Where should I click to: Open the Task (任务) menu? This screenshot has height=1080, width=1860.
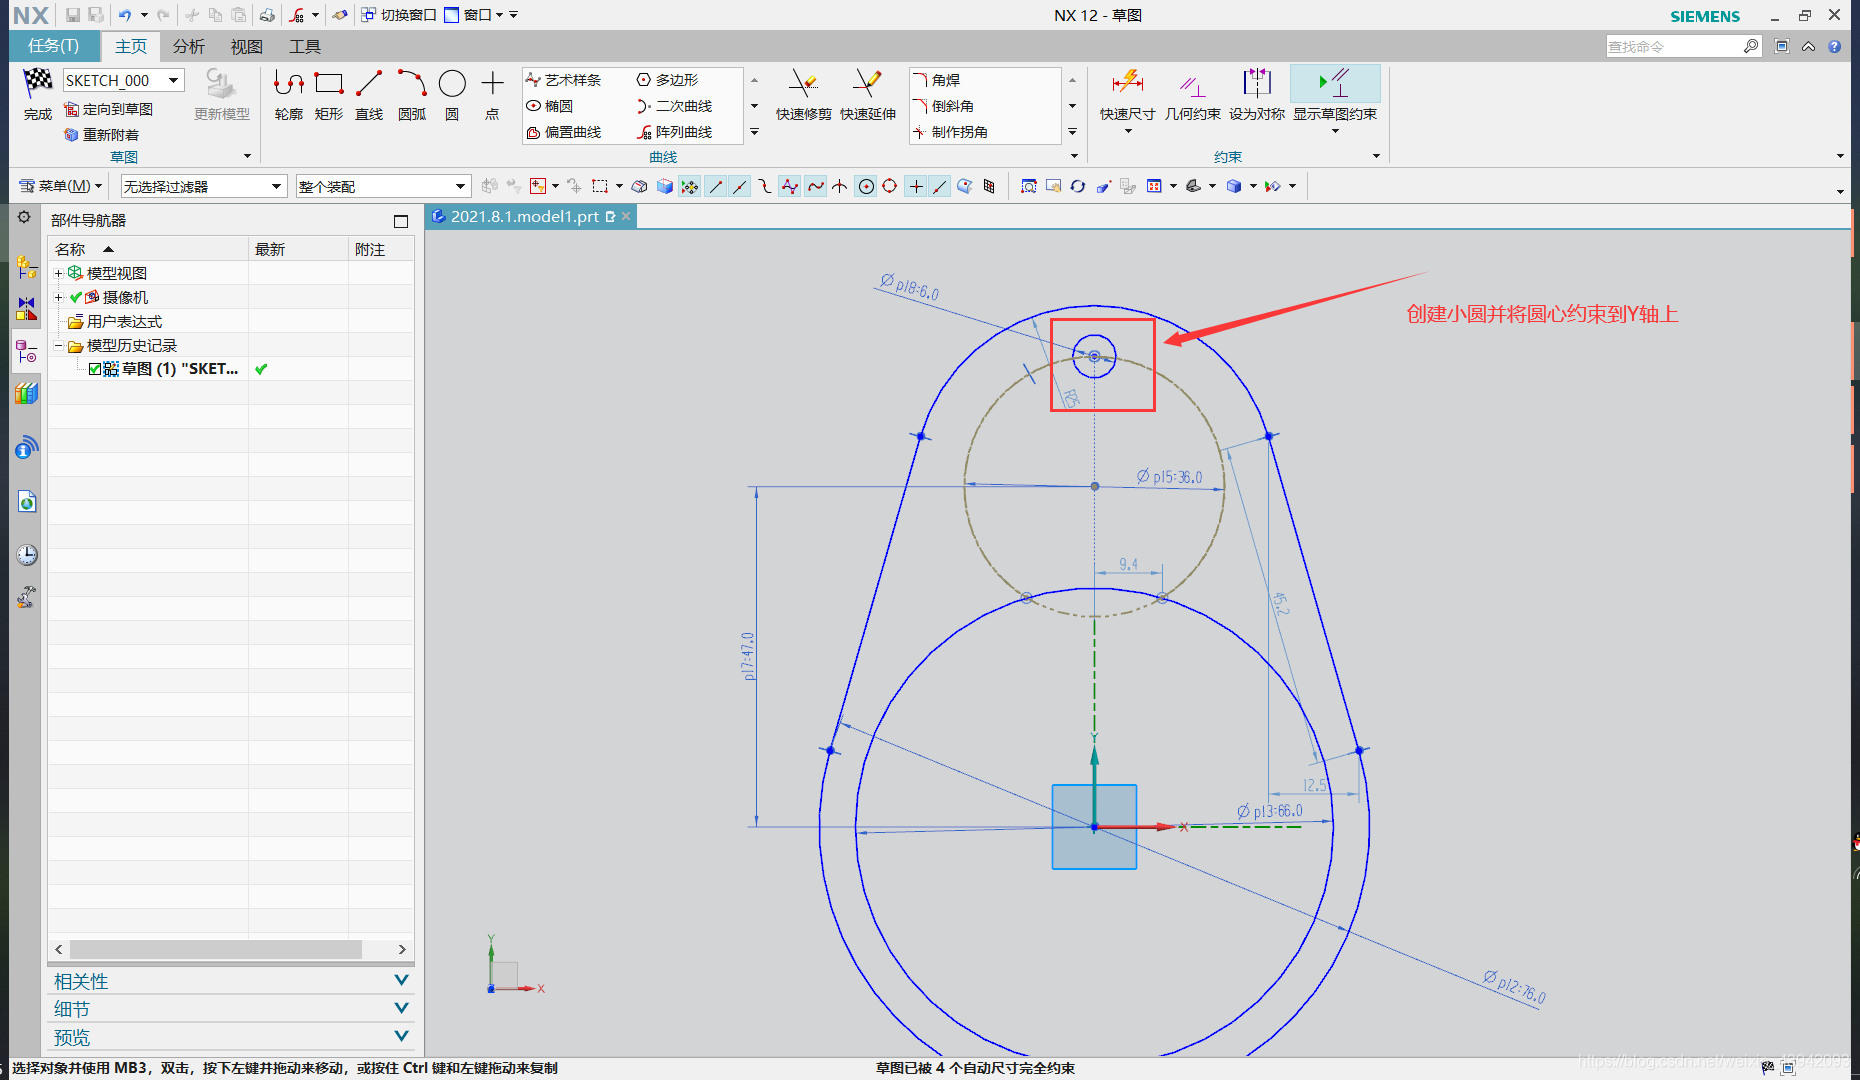54,46
